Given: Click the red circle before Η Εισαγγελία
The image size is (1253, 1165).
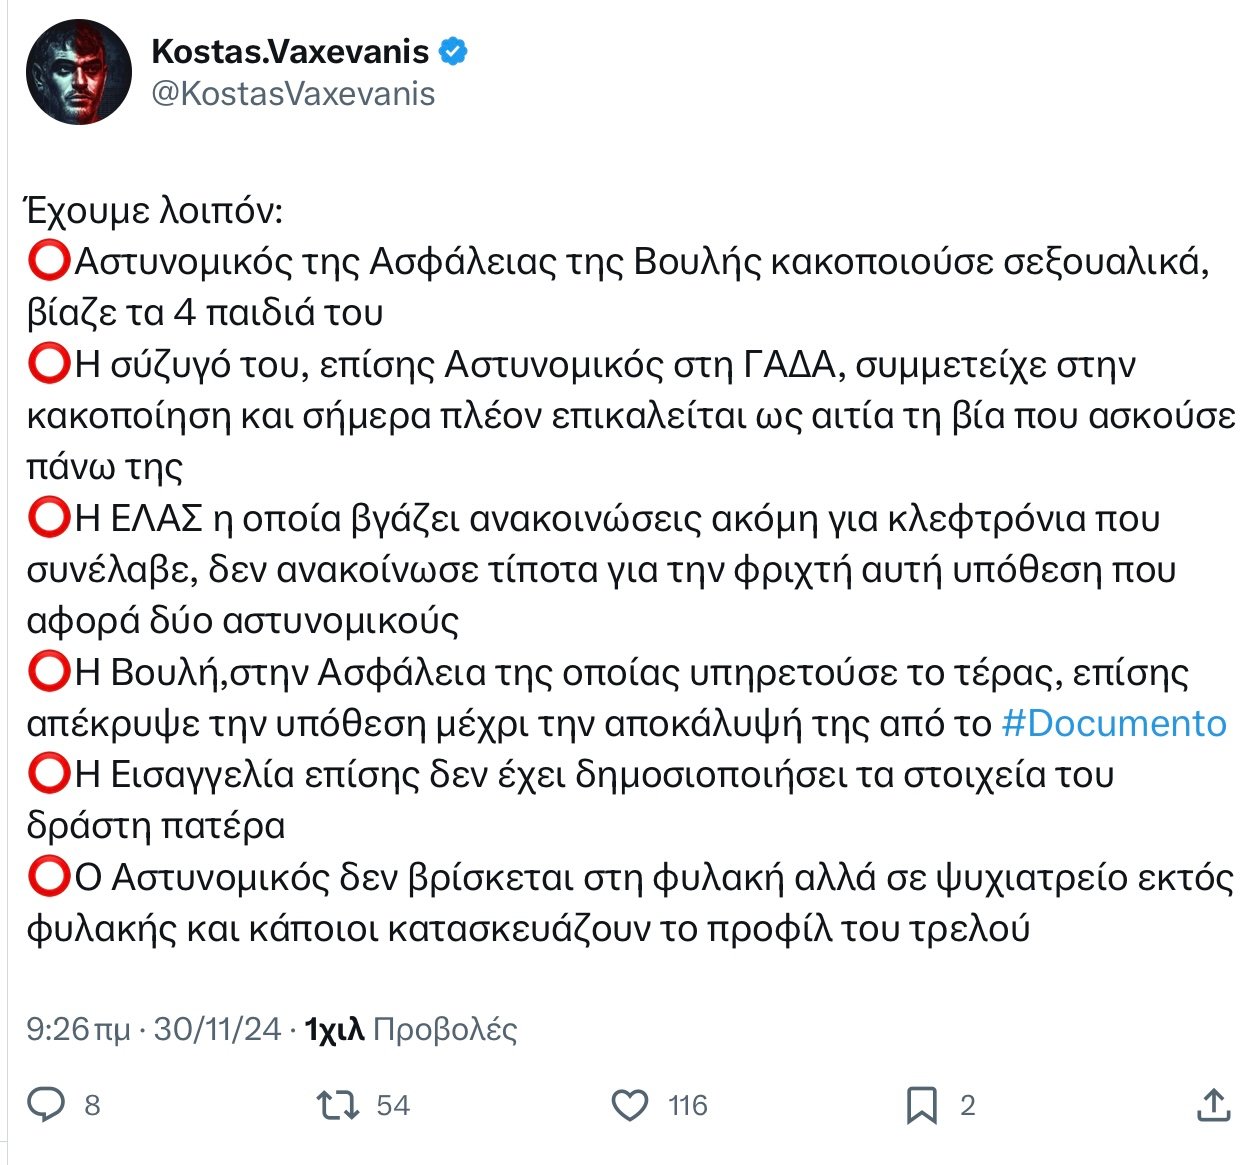Looking at the screenshot, I should coord(49,775).
